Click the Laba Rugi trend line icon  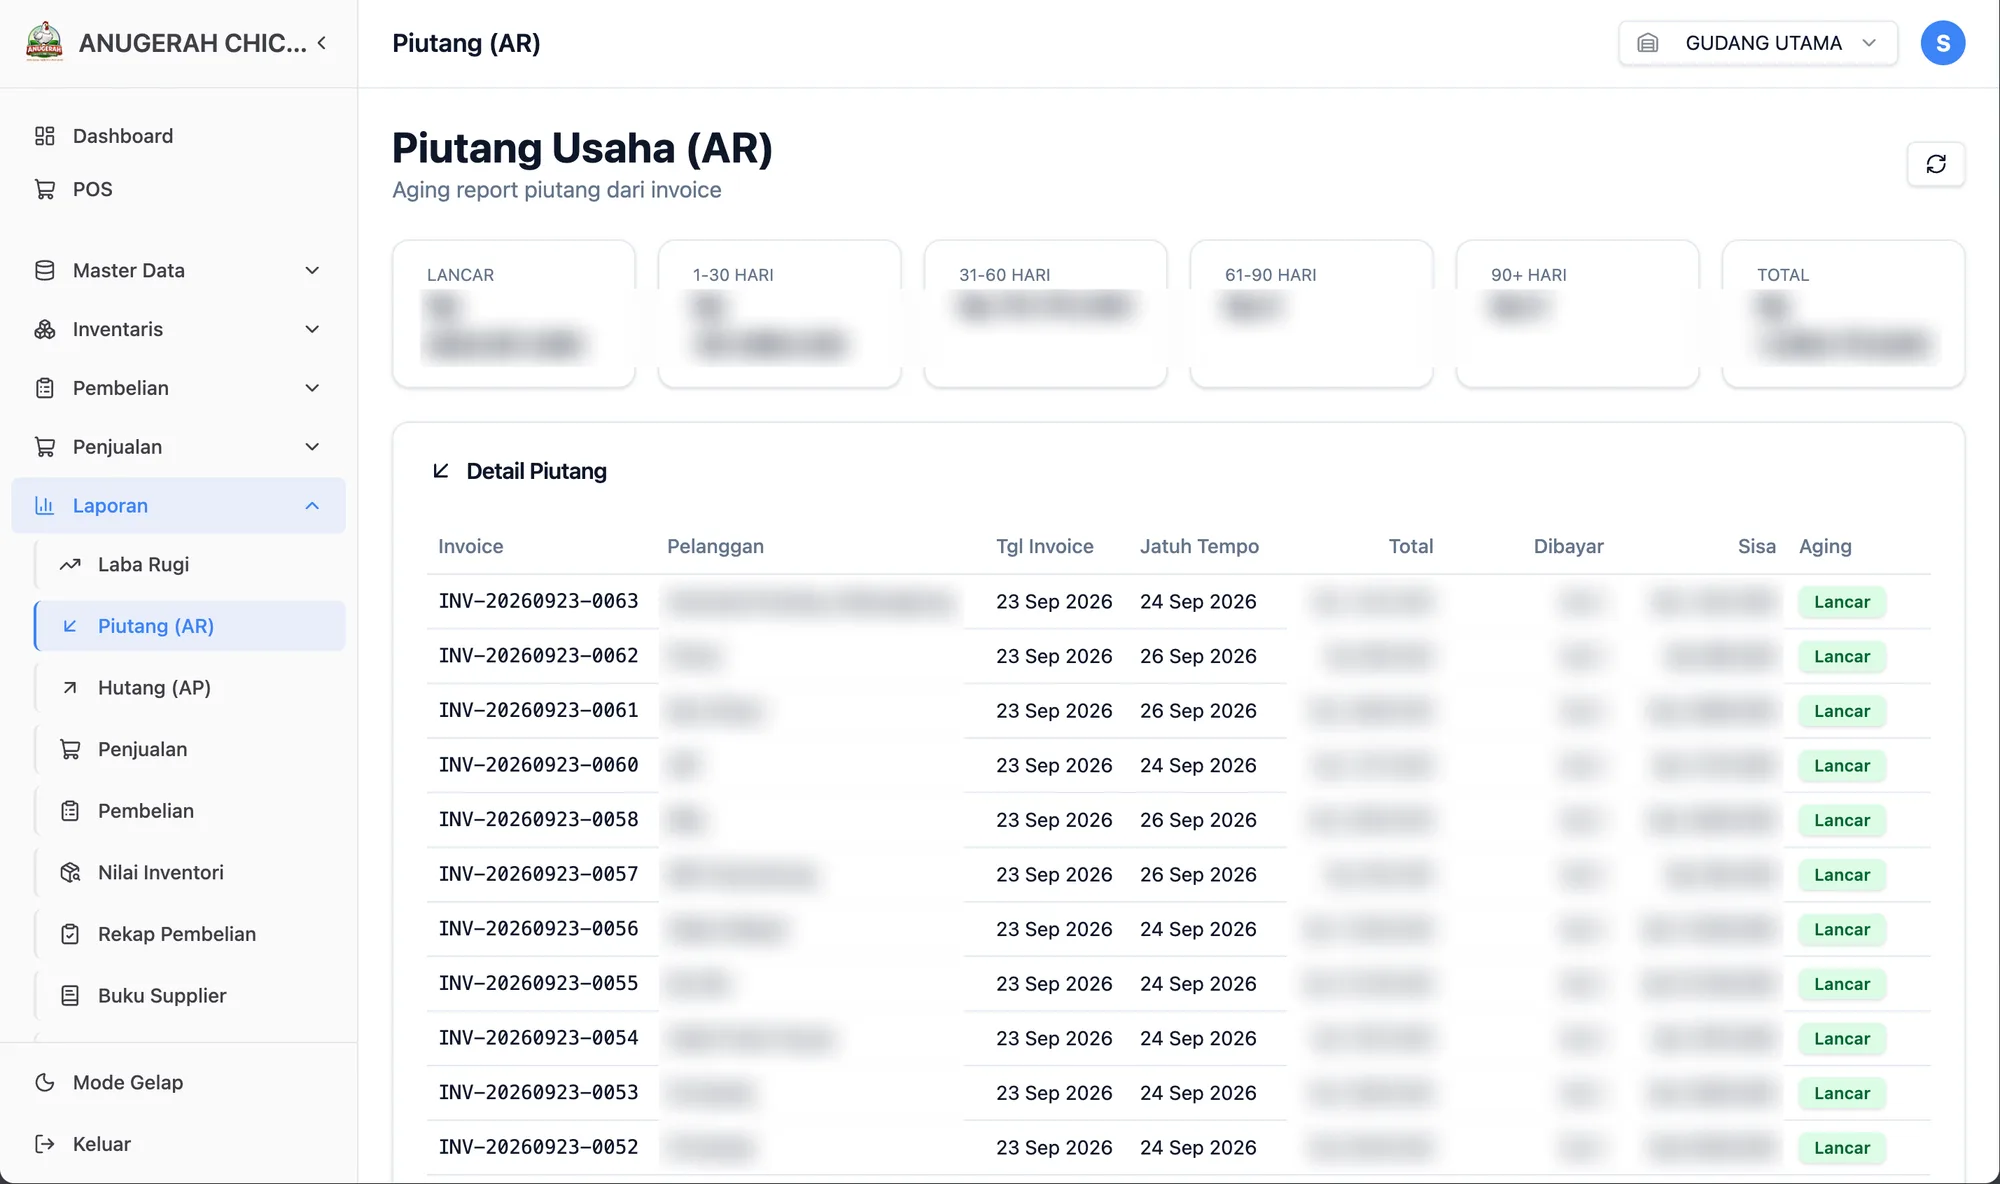[x=70, y=565]
